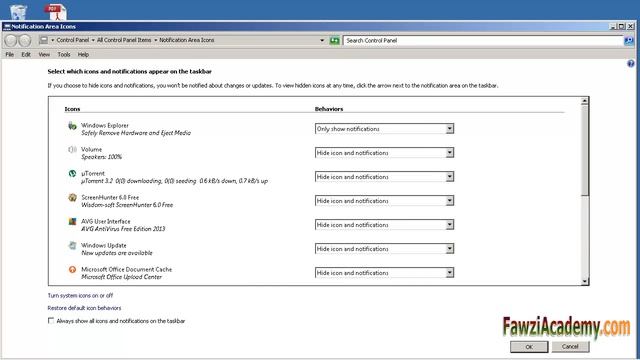
Task: Go to Control Panel breadcrumb
Action: pos(73,40)
